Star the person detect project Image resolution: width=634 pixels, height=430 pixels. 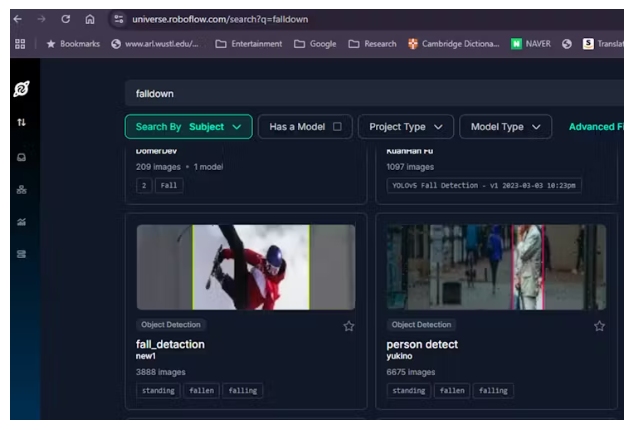click(x=599, y=326)
